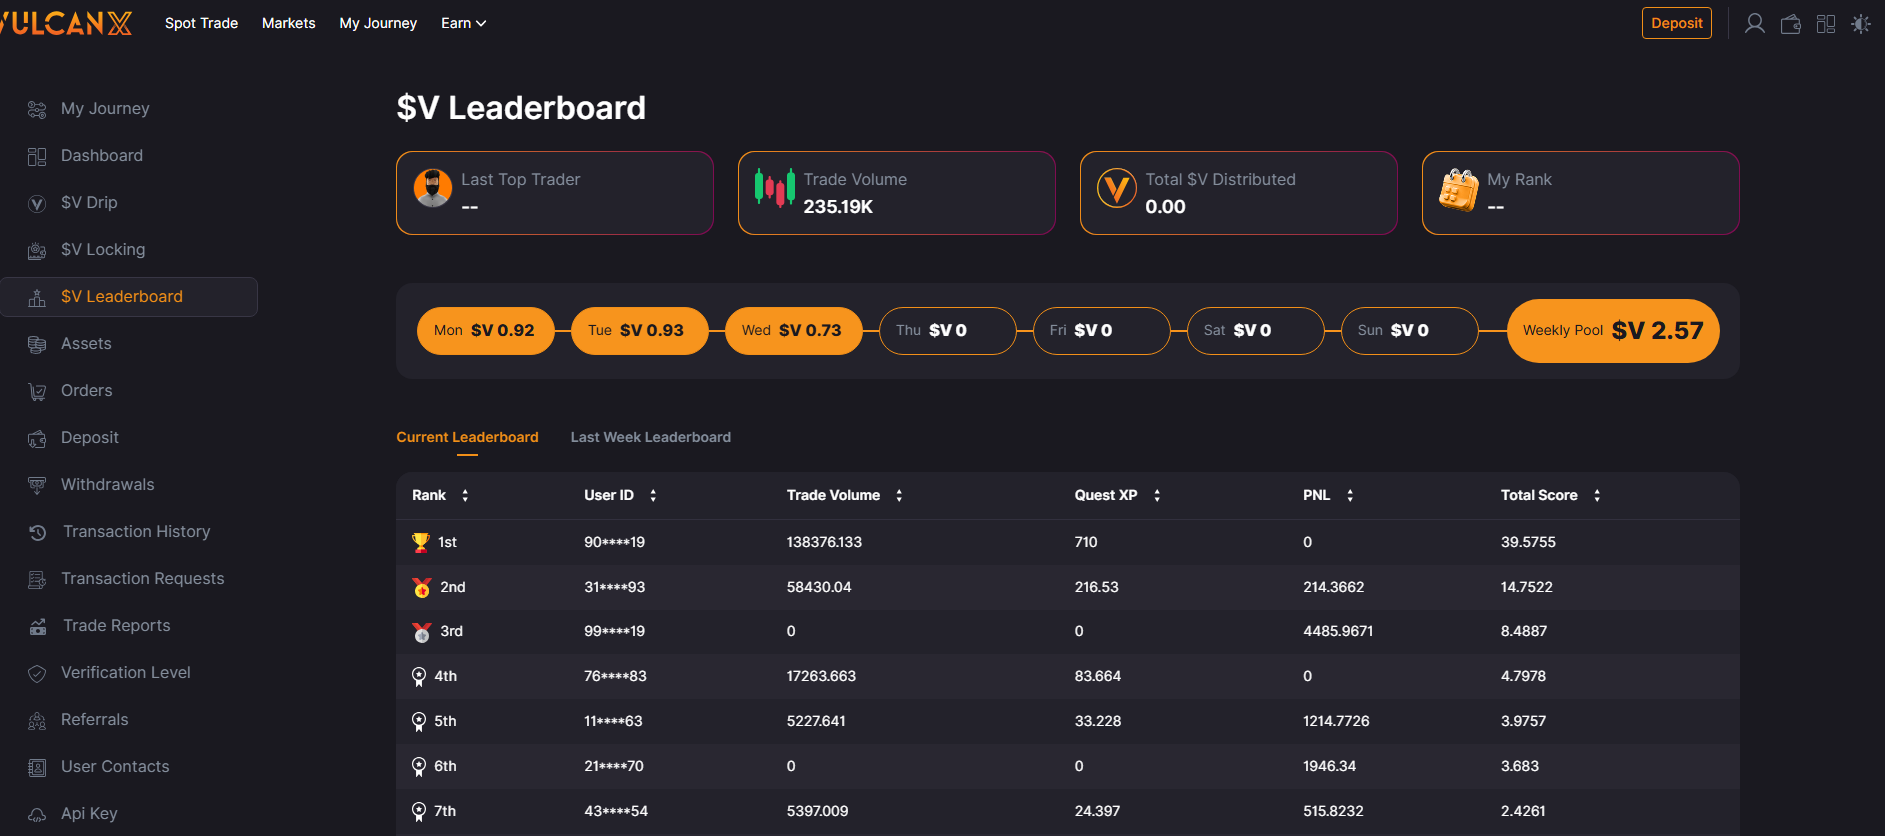The width and height of the screenshot is (1885, 836).
Task: Sort leaderboard by PNL column arrows
Action: (x=1350, y=496)
